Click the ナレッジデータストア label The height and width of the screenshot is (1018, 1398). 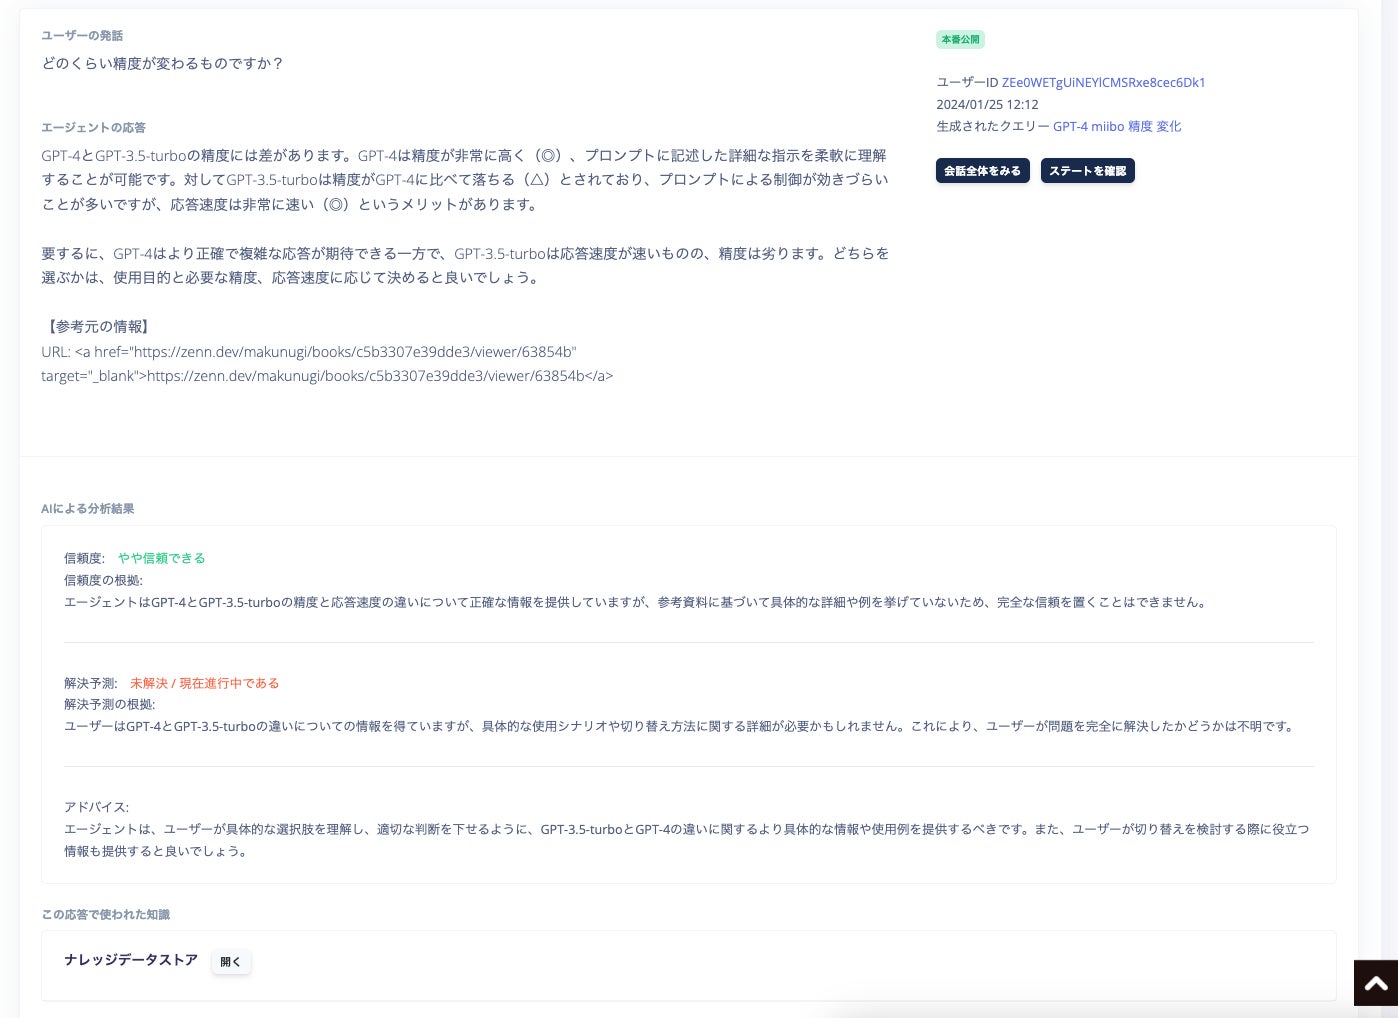[x=131, y=960]
